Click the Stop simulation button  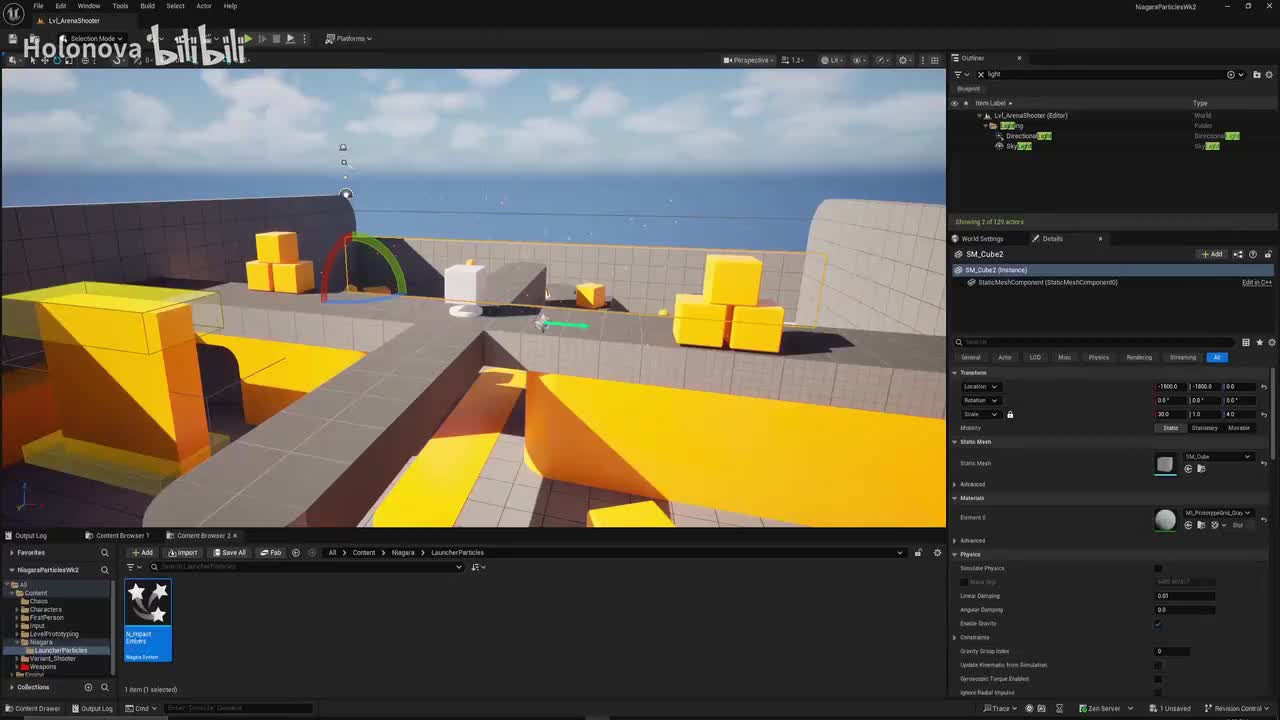point(276,38)
